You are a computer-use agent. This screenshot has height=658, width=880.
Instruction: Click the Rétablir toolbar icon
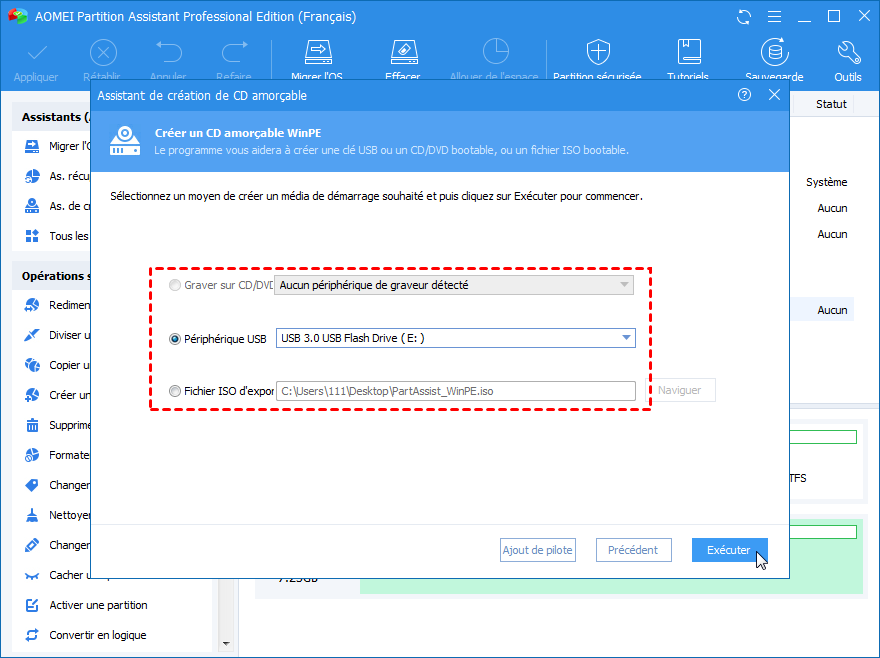[x=103, y=53]
